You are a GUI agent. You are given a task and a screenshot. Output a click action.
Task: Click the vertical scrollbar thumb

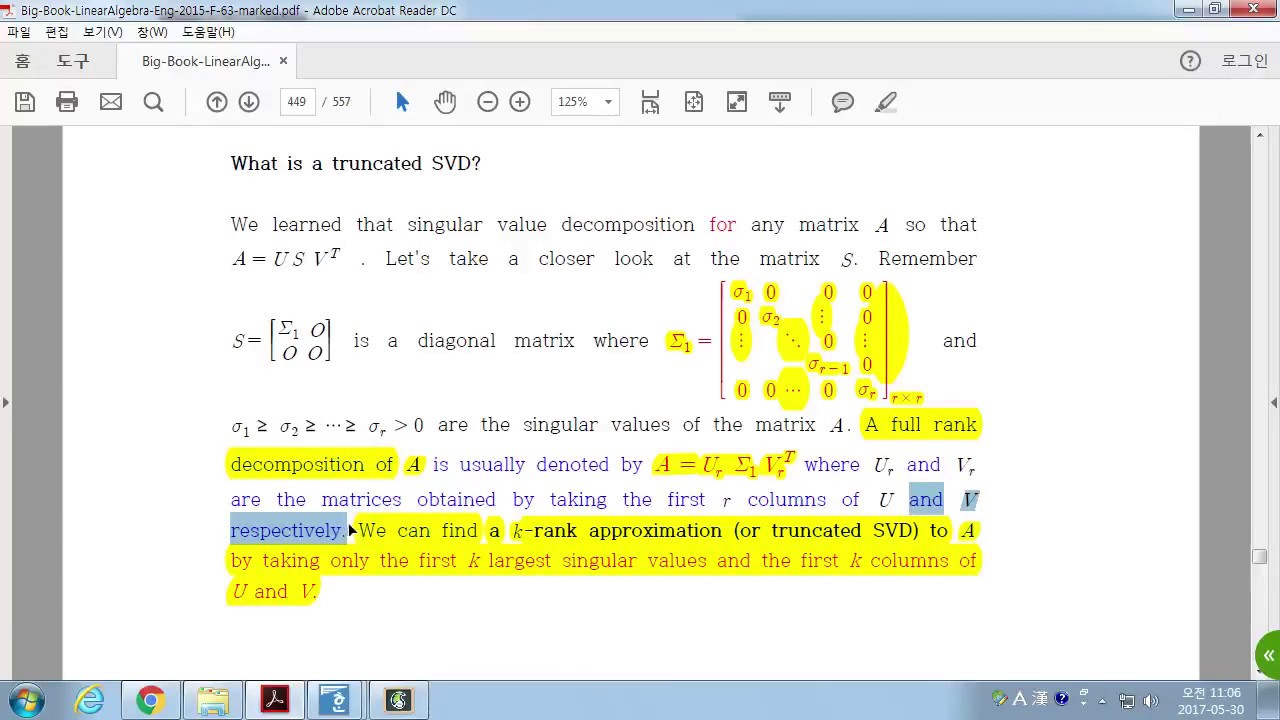click(x=1260, y=557)
